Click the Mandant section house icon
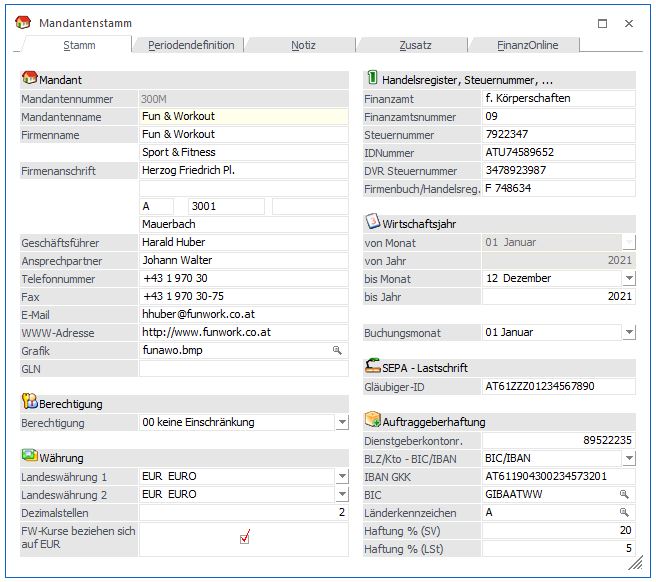The image size is (656, 582). click(x=29, y=79)
